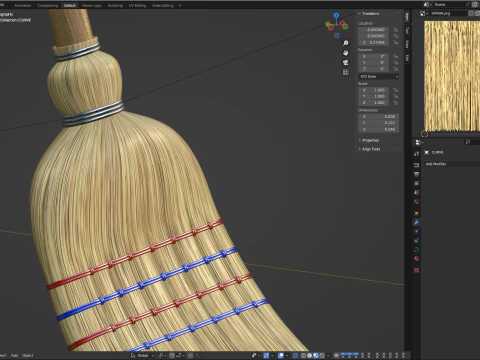Open the Object menu in viewport header
This screenshot has height=360, width=480.
27,355
